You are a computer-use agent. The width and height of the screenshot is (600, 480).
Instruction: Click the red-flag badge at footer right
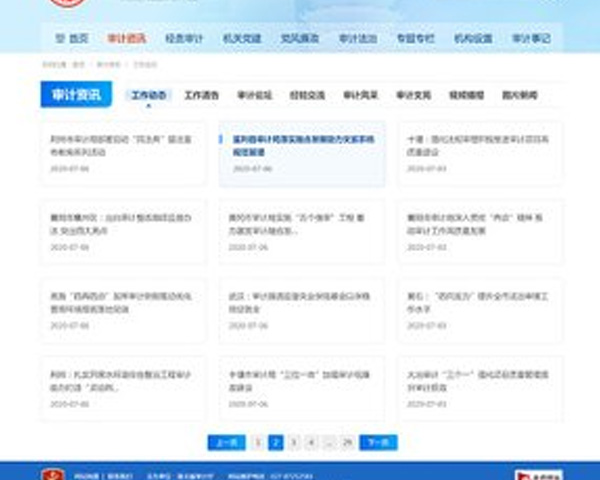(x=539, y=475)
